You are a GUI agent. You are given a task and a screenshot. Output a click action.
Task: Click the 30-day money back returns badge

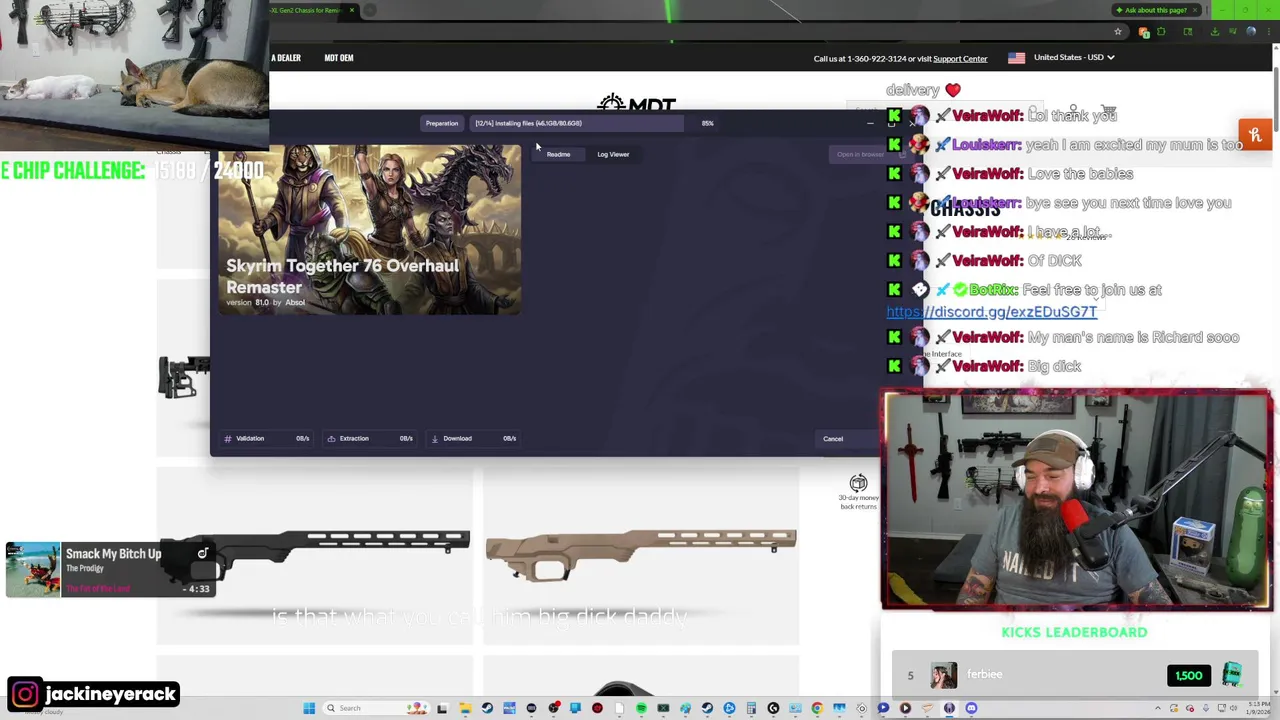[x=858, y=492]
